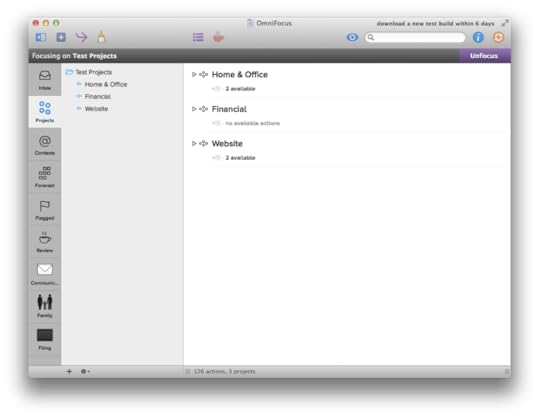
Task: Click the OmniFocus document icon in title bar
Action: [250, 23]
